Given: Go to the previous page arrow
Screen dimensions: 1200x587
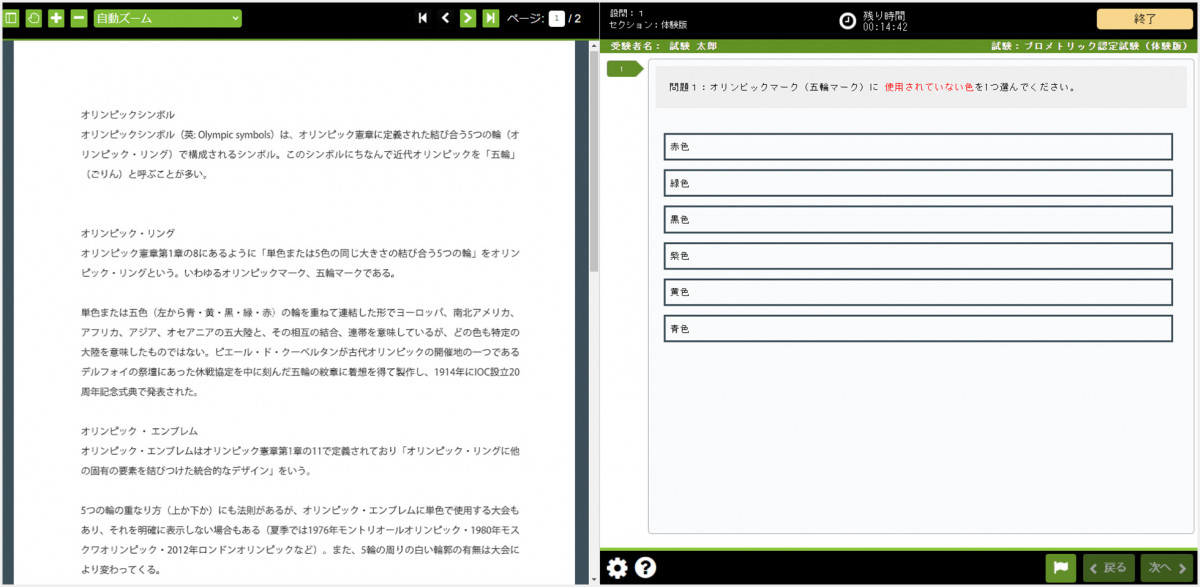Looking at the screenshot, I should click(446, 16).
